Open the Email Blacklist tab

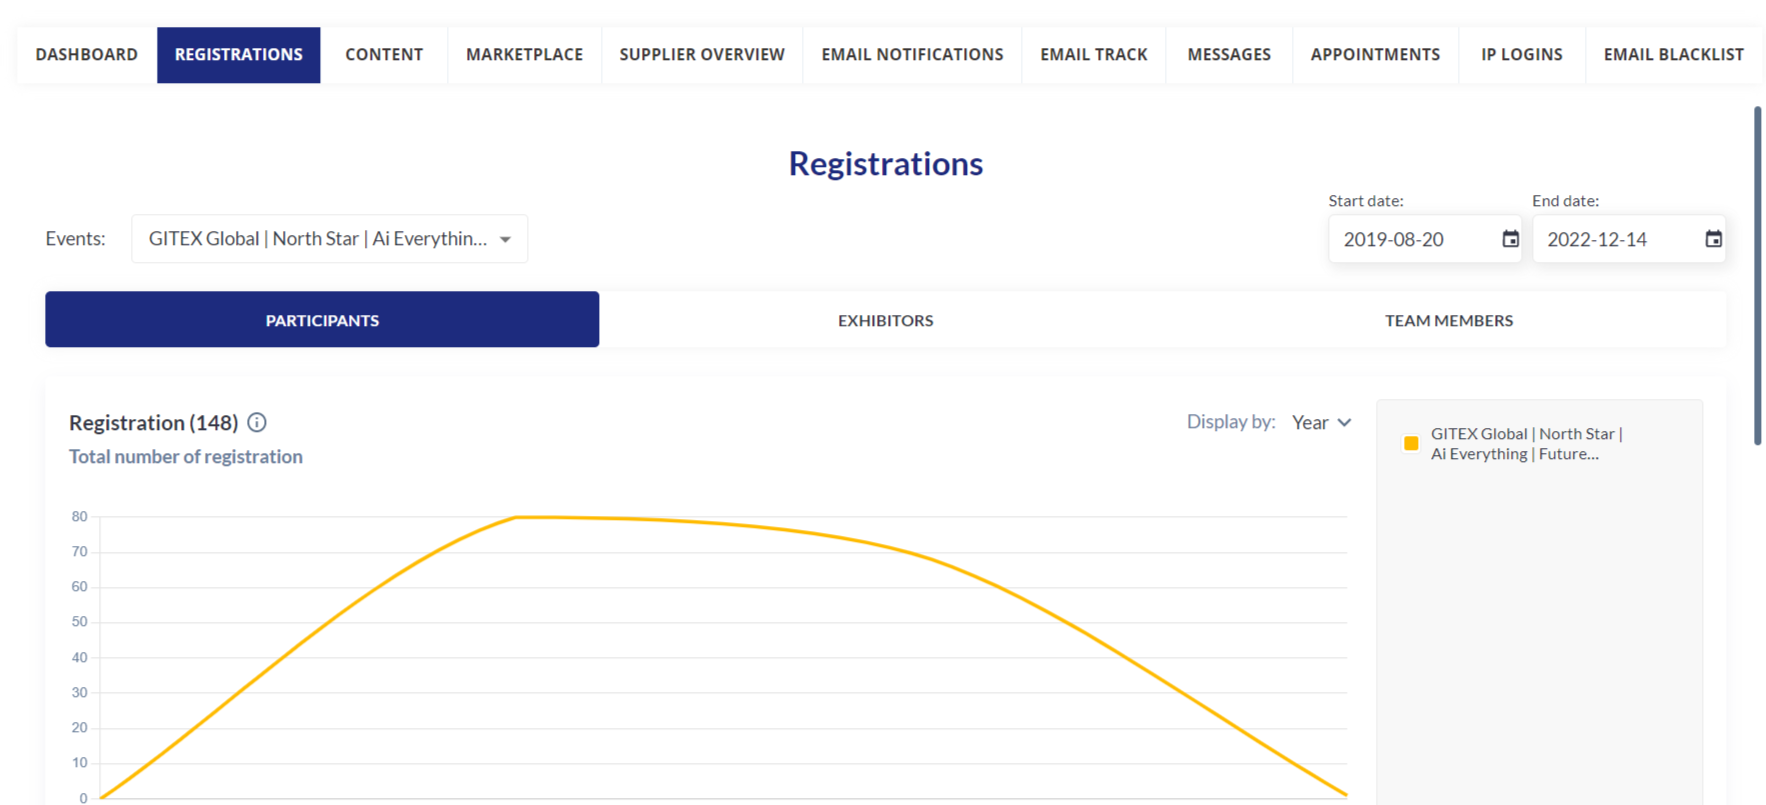pyautogui.click(x=1673, y=55)
